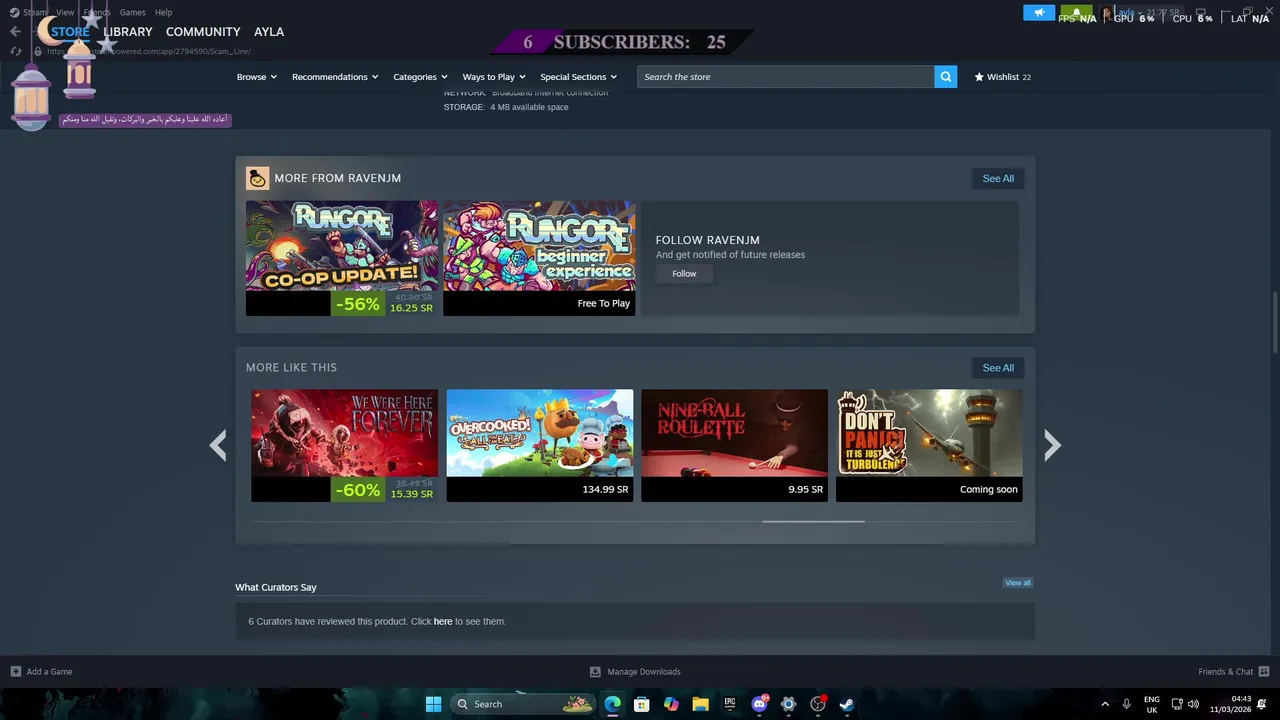Open the Wishlist star link
This screenshot has height=720, width=1280.
pos(1003,77)
